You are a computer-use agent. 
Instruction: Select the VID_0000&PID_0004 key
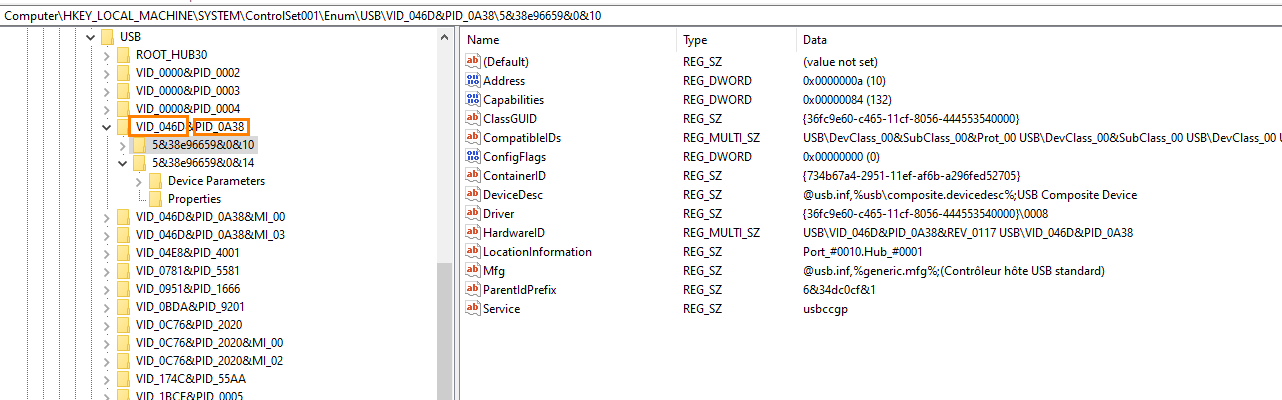coord(187,109)
